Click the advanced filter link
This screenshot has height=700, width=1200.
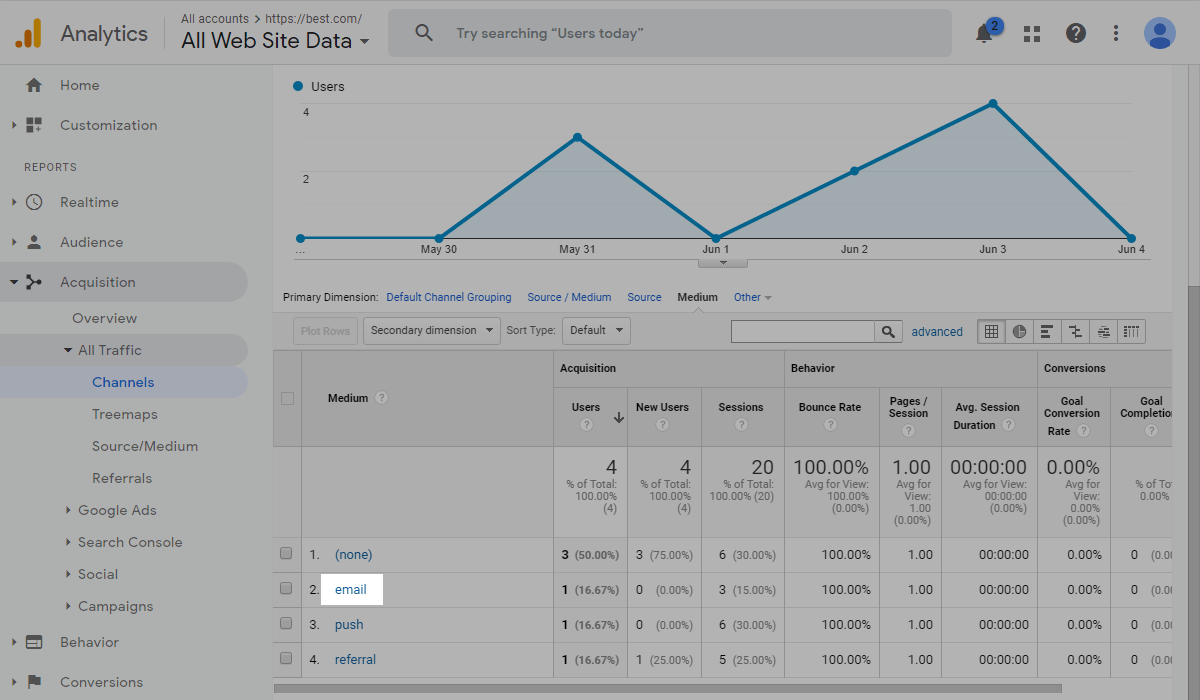(937, 331)
